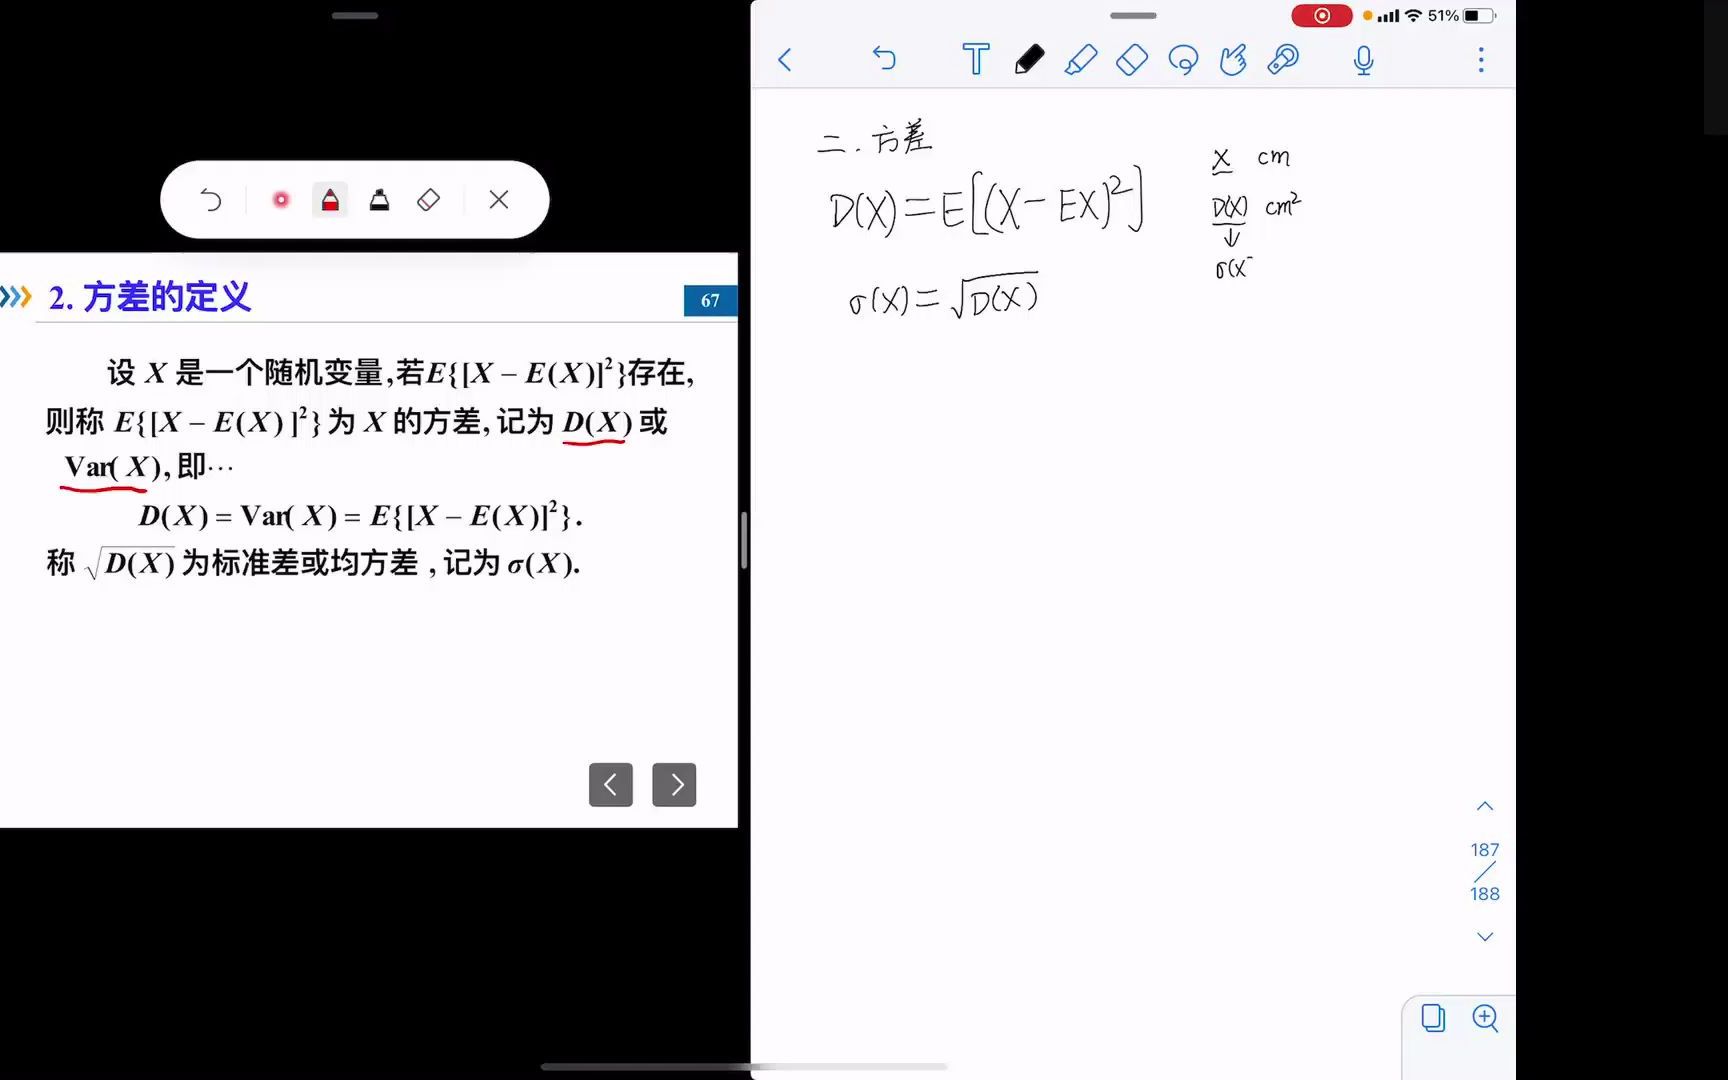Select the red pen in markup bar
The width and height of the screenshot is (1728, 1080).
(x=330, y=200)
